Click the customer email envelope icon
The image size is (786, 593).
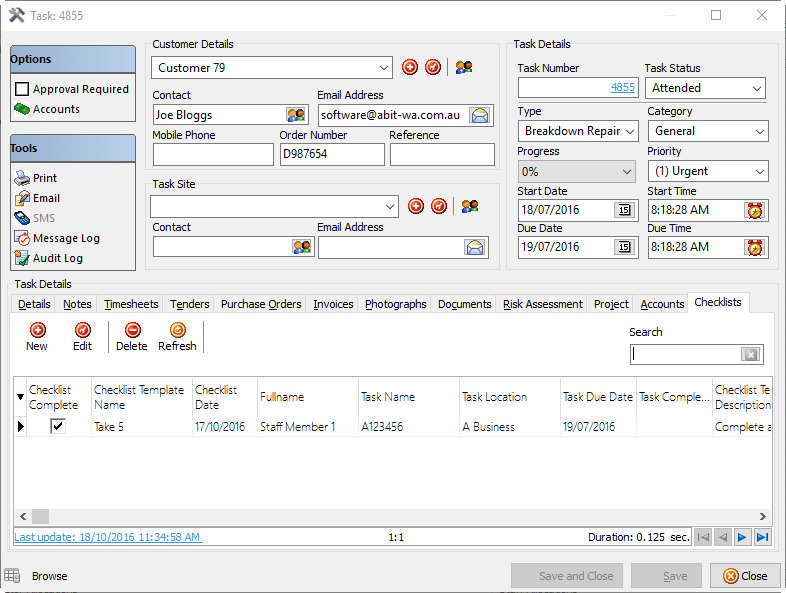(480, 115)
